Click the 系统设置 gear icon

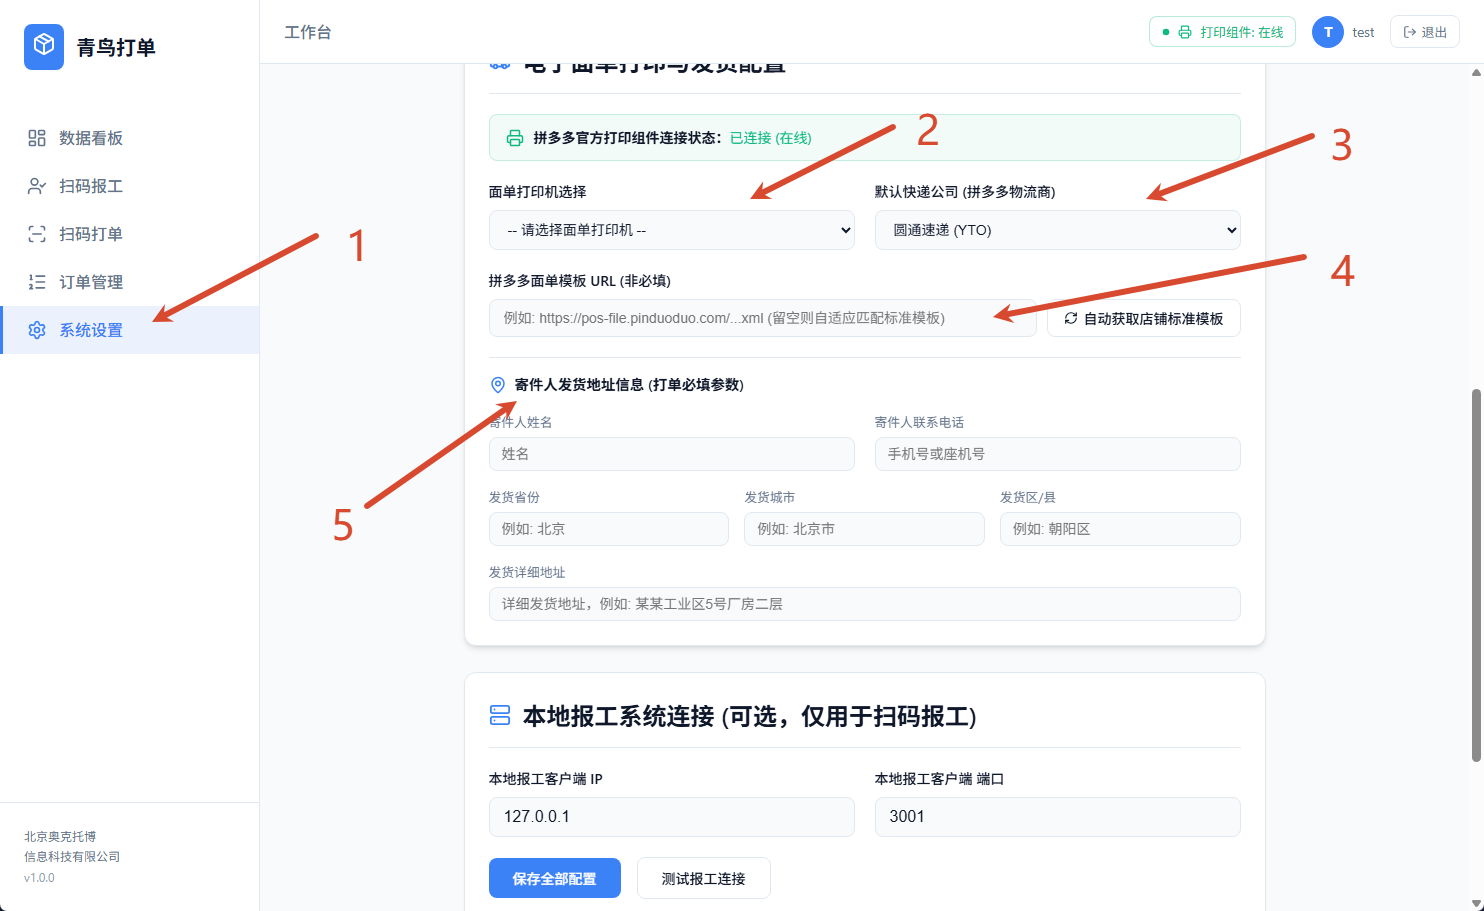click(37, 330)
